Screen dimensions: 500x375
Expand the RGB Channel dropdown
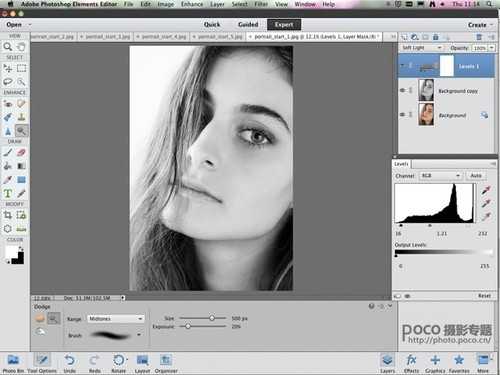tap(440, 176)
